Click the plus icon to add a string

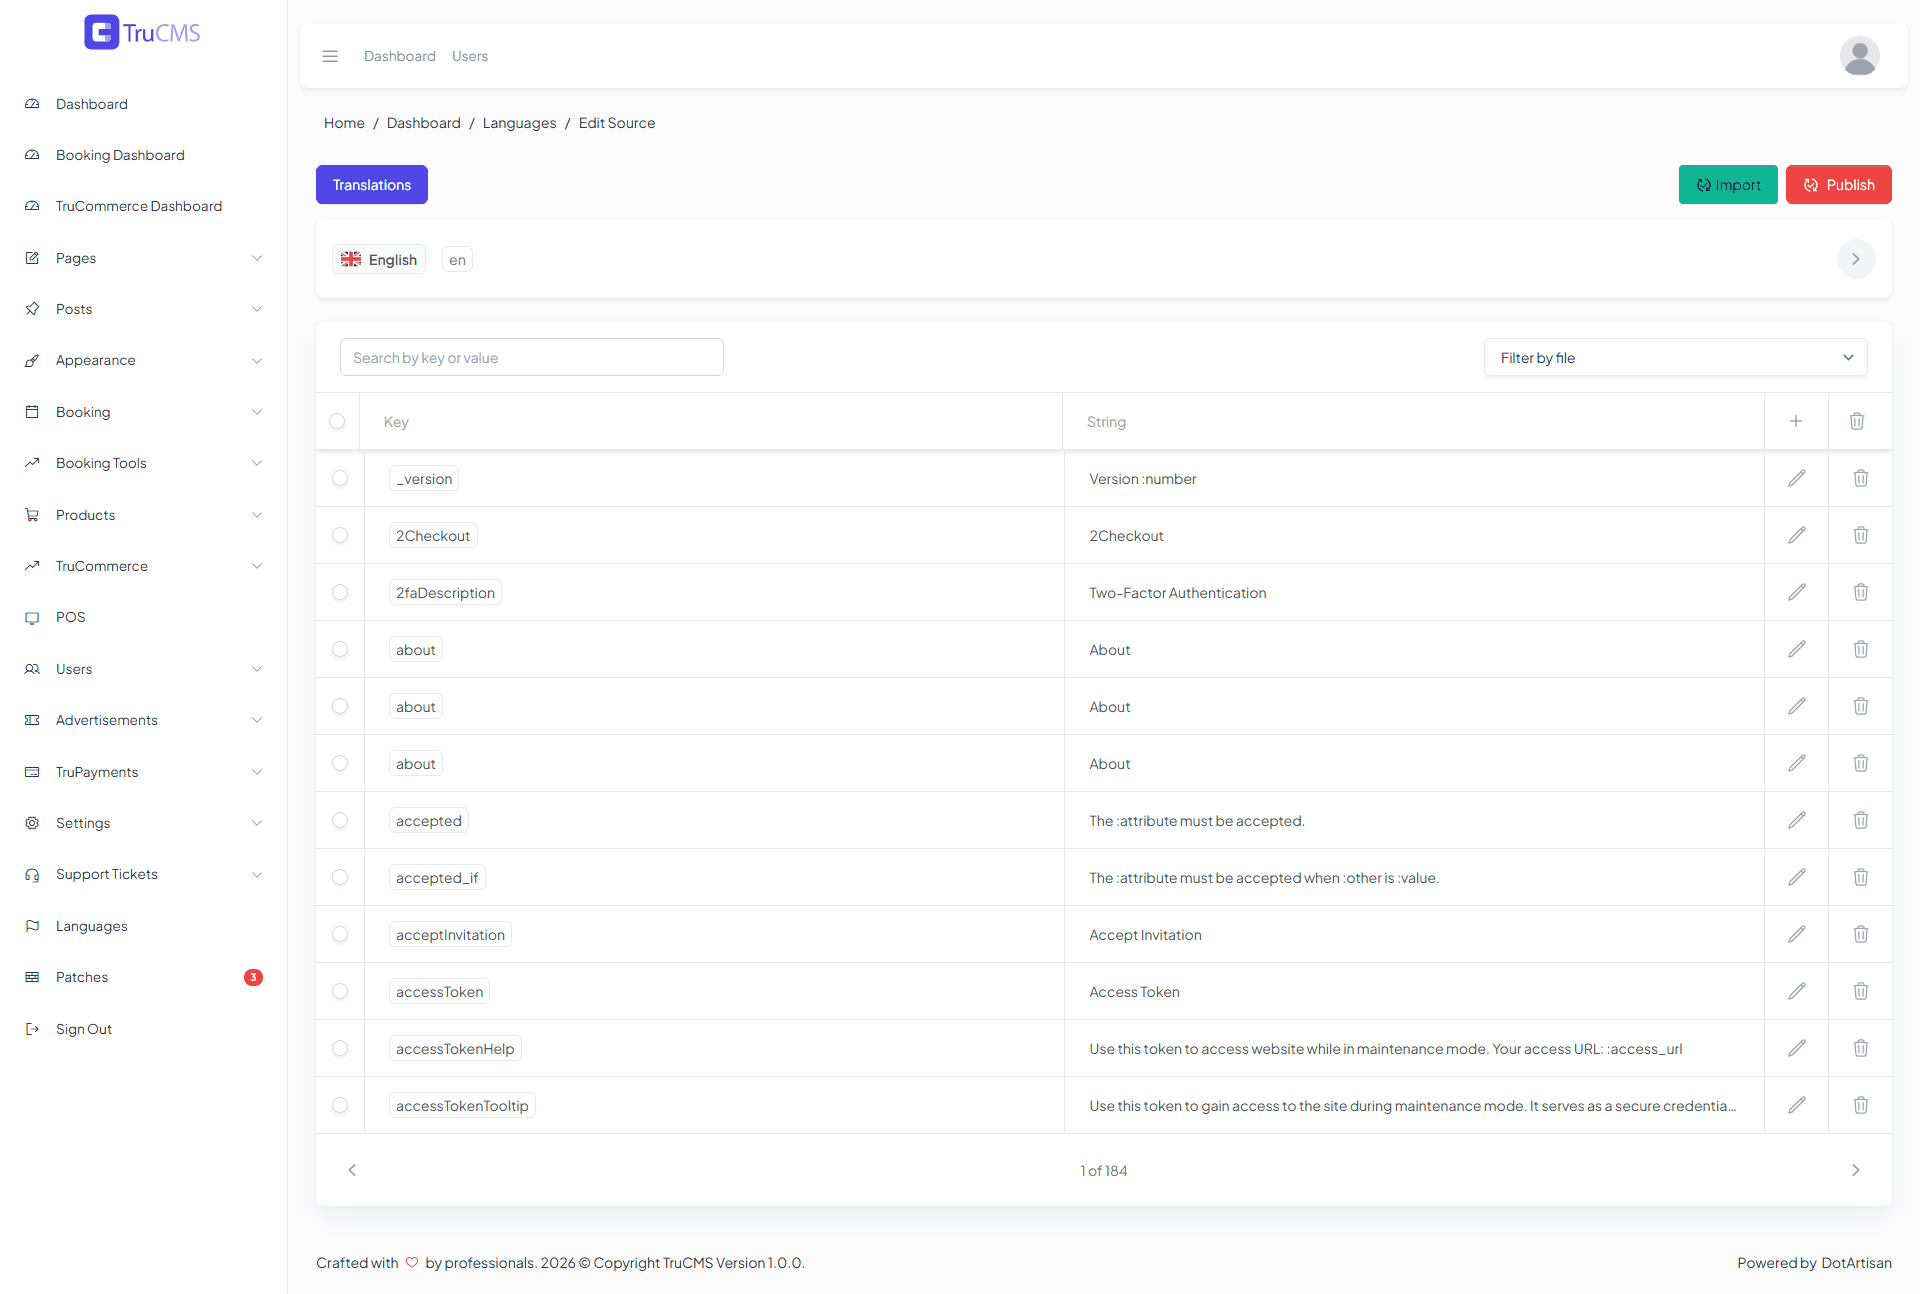click(x=1796, y=421)
